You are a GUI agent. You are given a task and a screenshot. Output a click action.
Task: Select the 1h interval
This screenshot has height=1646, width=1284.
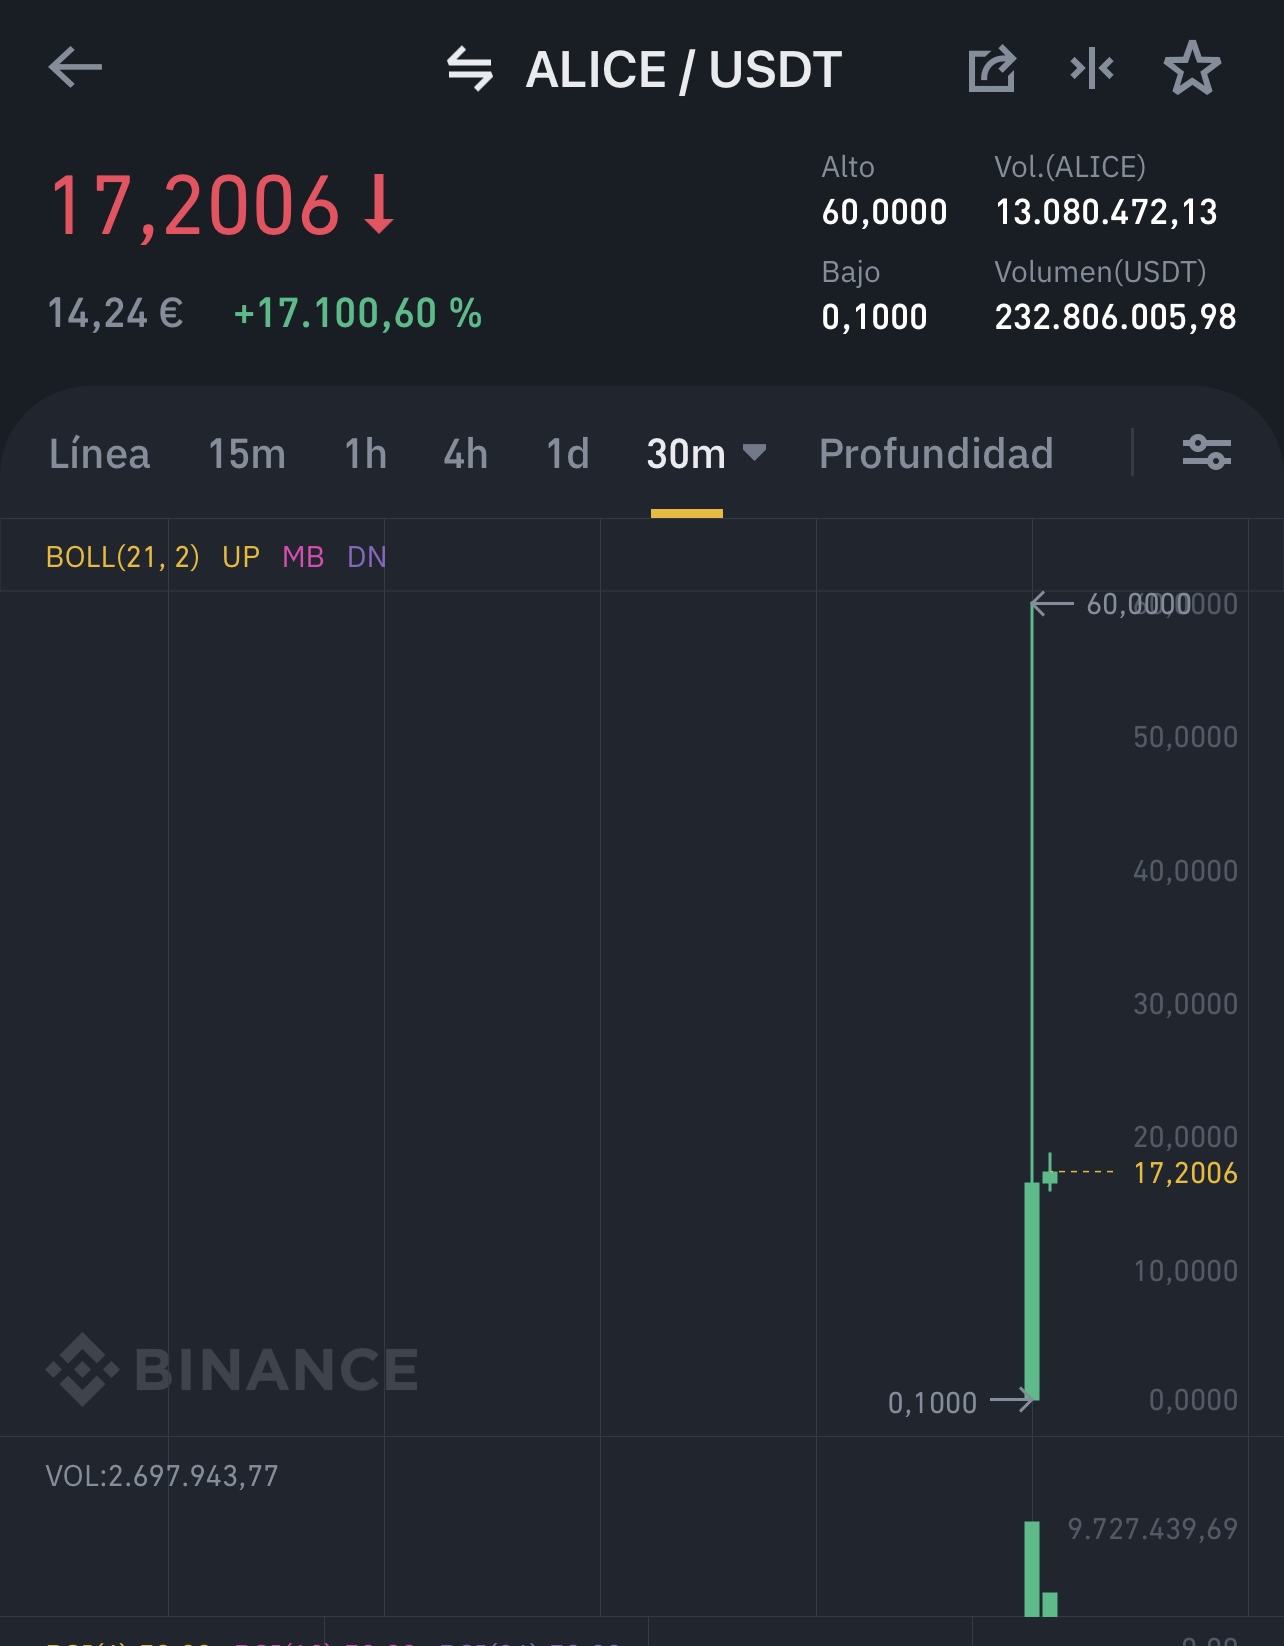click(365, 454)
